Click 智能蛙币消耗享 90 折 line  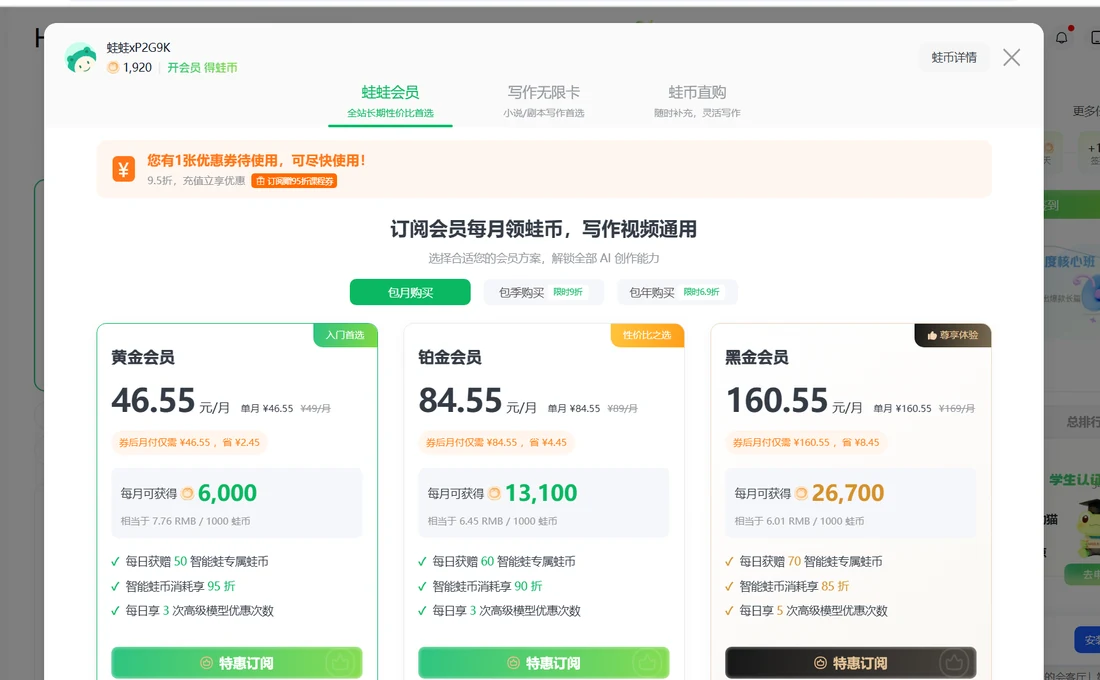click(487, 586)
